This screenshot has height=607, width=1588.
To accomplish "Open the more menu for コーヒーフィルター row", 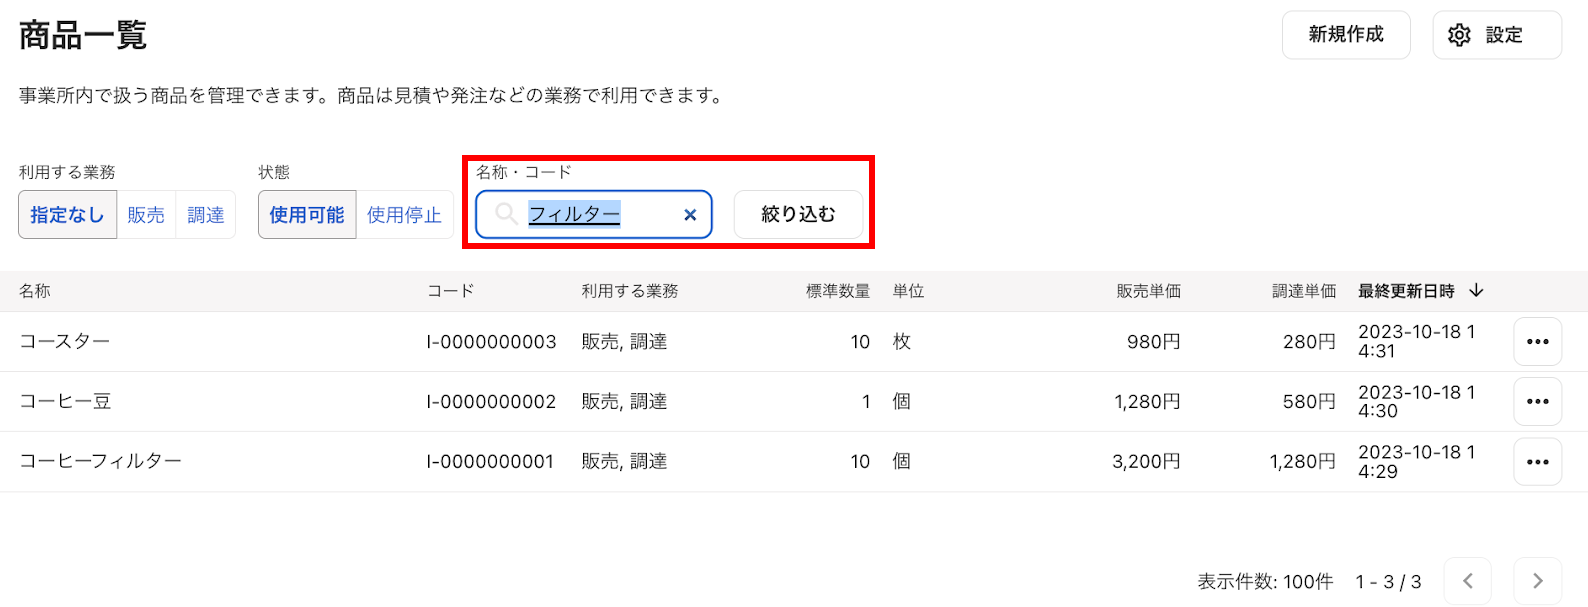I will 1537,462.
